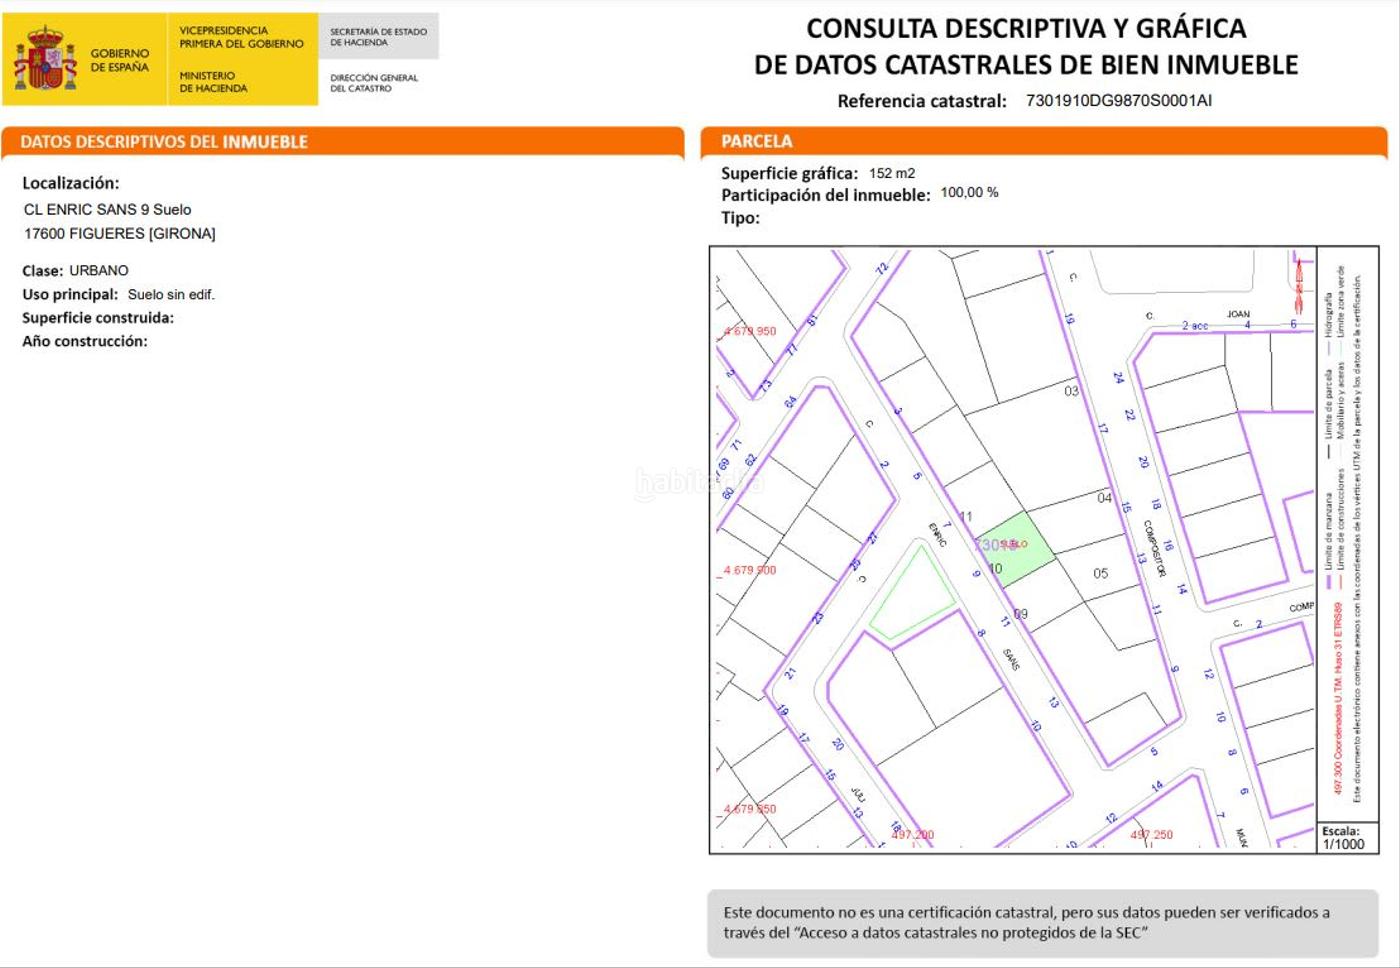Click the vertical map legend strip
The width and height of the screenshot is (1400, 968).
[x=1346, y=530]
